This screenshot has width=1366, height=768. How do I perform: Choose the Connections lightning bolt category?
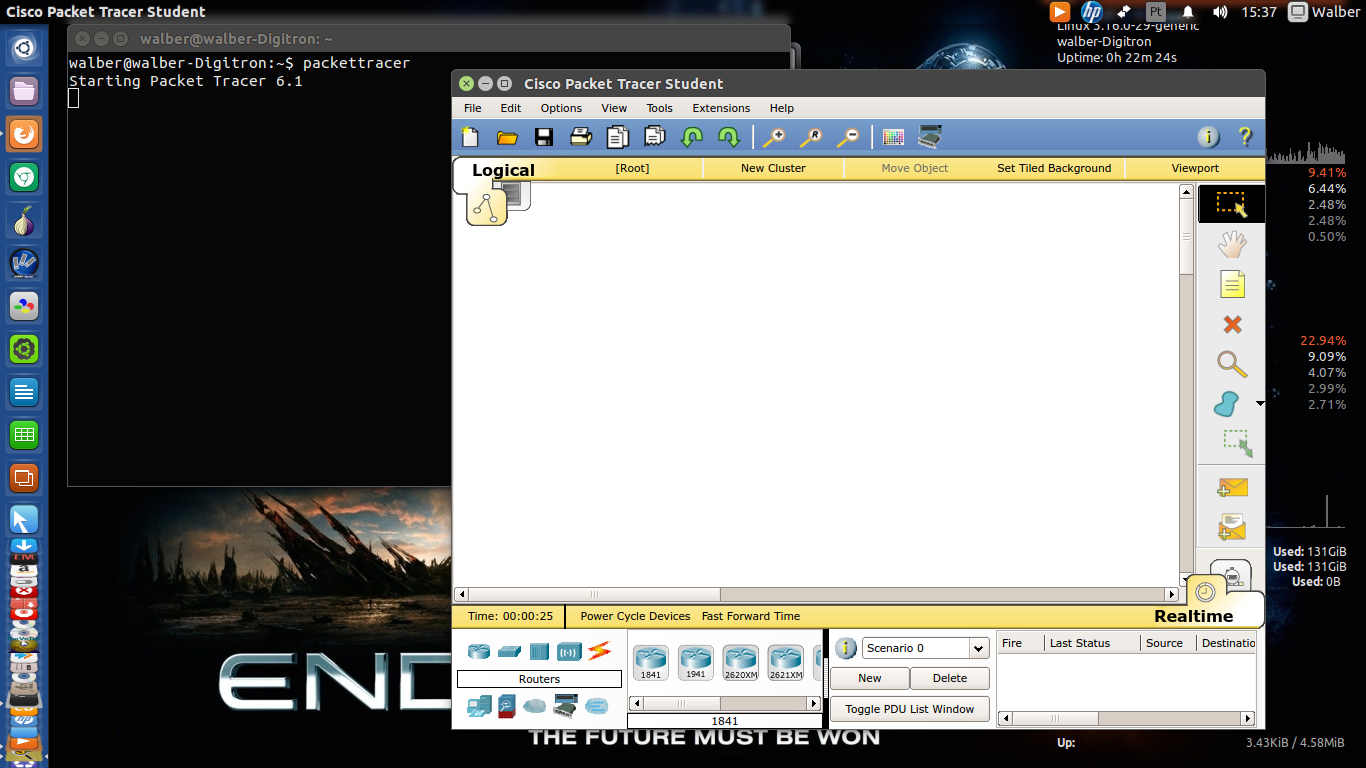[x=599, y=651]
